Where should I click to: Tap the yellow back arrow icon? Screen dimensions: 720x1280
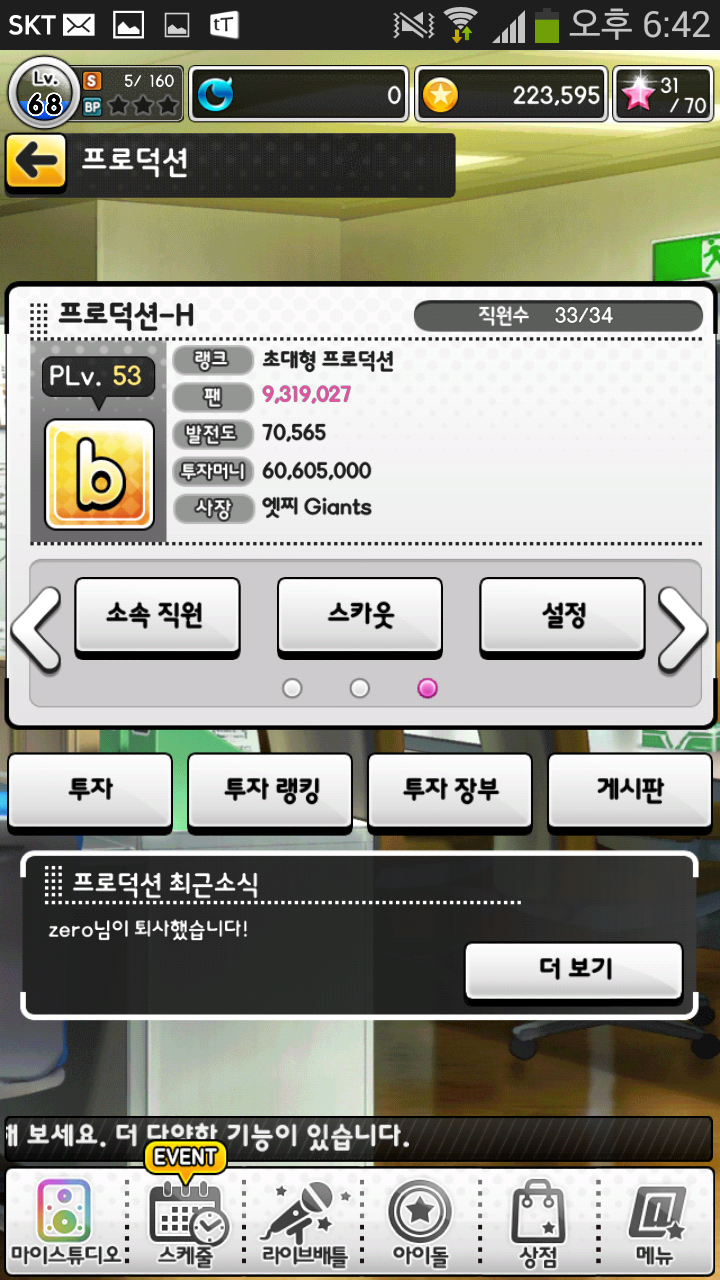[36, 163]
